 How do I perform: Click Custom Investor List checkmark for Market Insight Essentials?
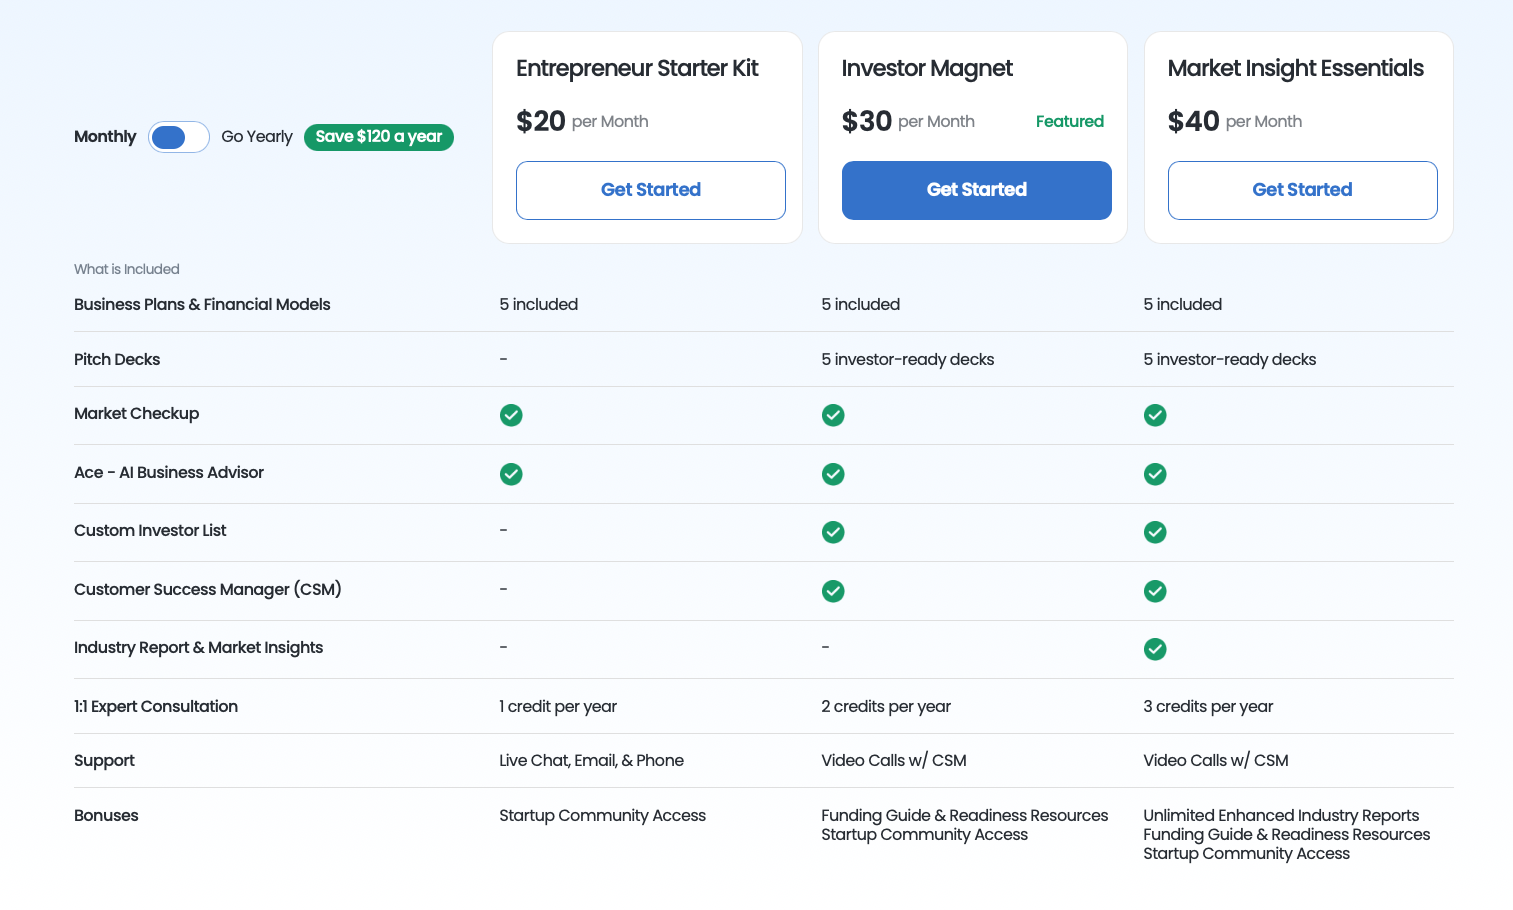tap(1155, 532)
